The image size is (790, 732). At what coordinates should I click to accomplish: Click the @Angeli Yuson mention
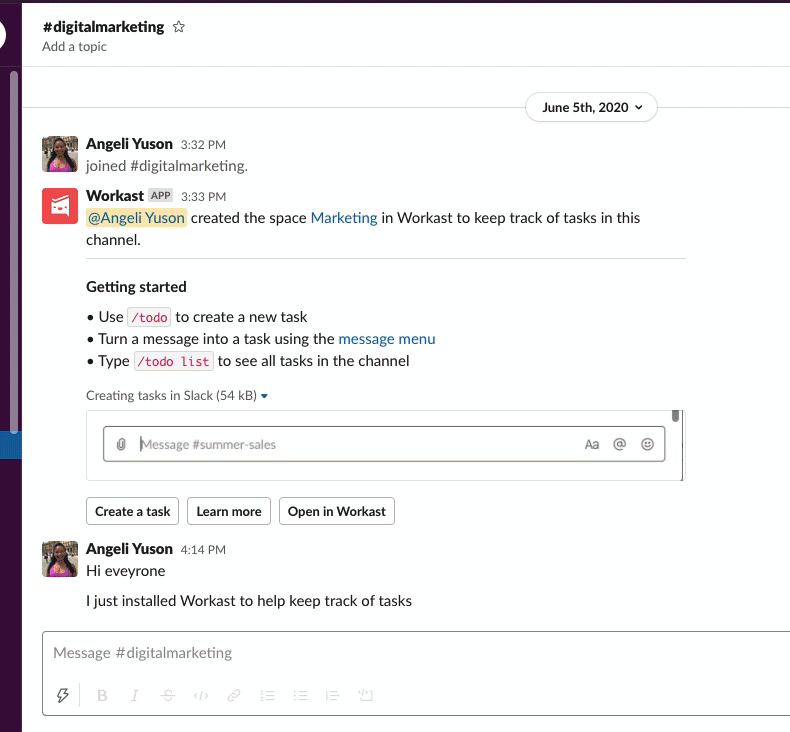click(137, 218)
